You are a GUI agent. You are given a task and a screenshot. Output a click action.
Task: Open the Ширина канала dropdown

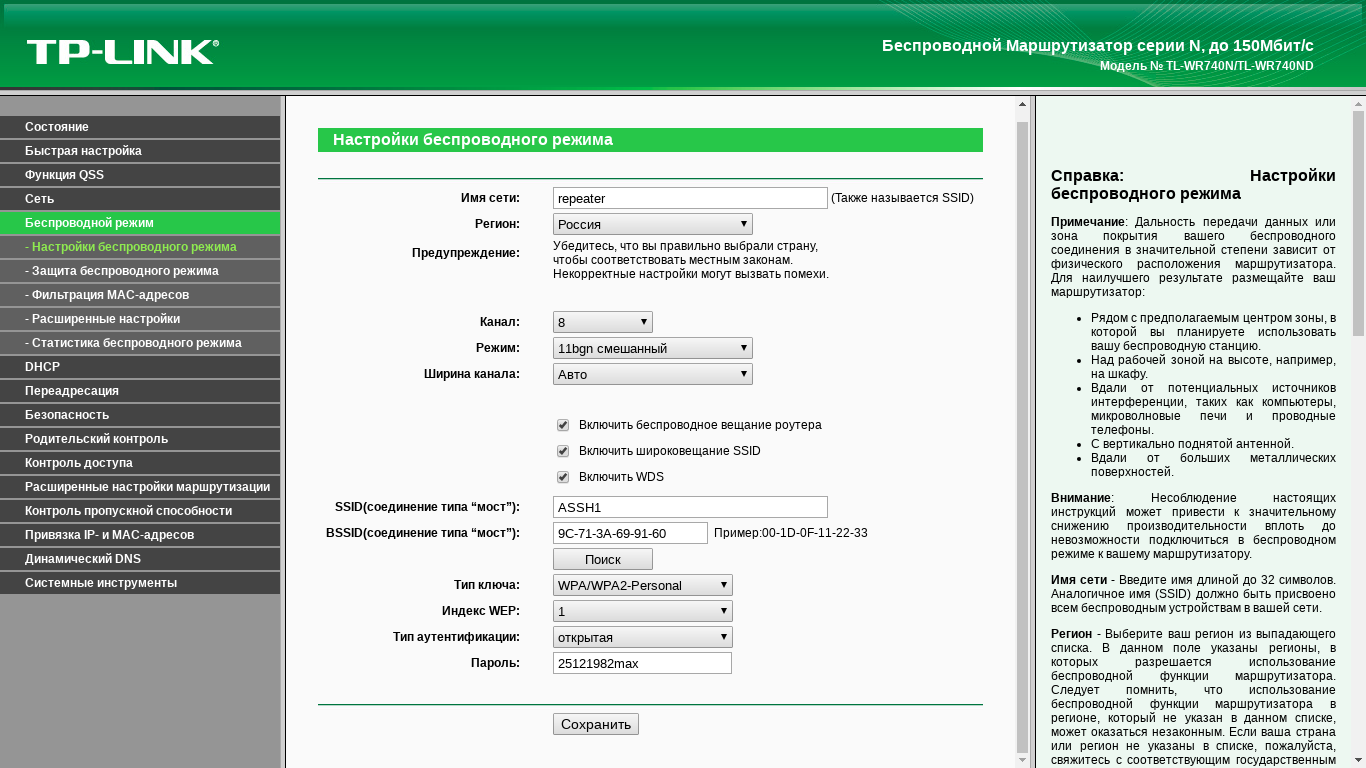point(653,374)
